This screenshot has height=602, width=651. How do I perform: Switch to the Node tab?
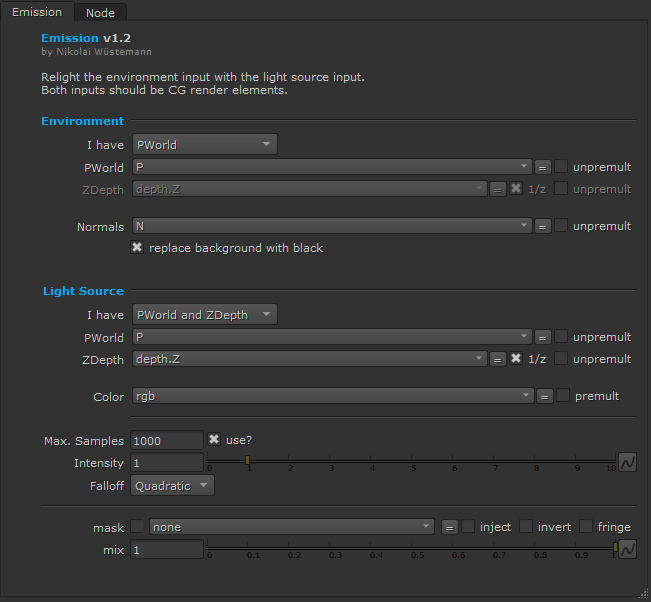[x=100, y=13]
